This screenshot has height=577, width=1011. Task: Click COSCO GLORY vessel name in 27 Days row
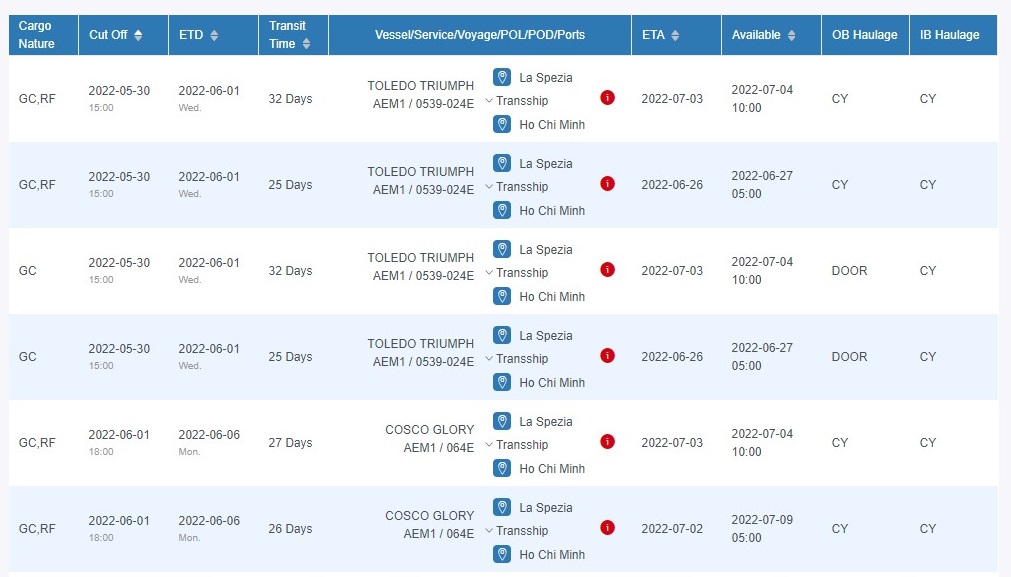(429, 430)
